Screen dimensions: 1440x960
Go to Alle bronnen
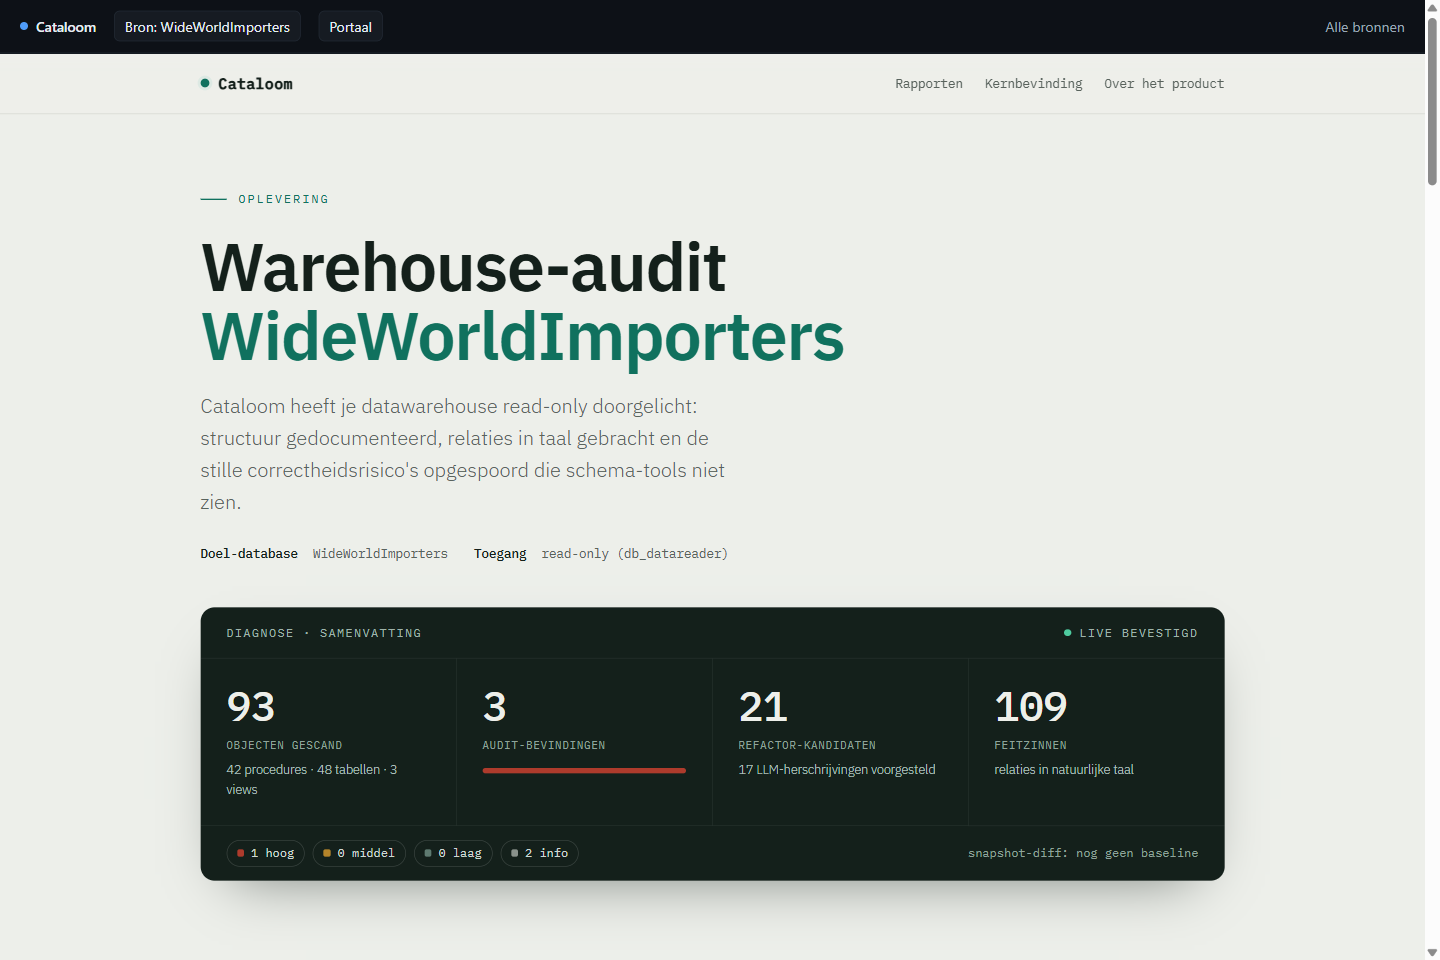(x=1364, y=27)
